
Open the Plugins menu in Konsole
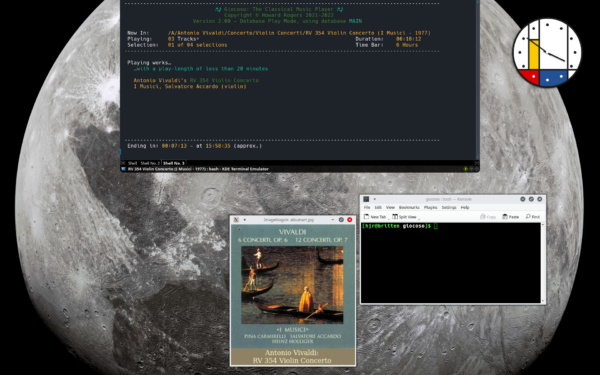[x=430, y=207]
